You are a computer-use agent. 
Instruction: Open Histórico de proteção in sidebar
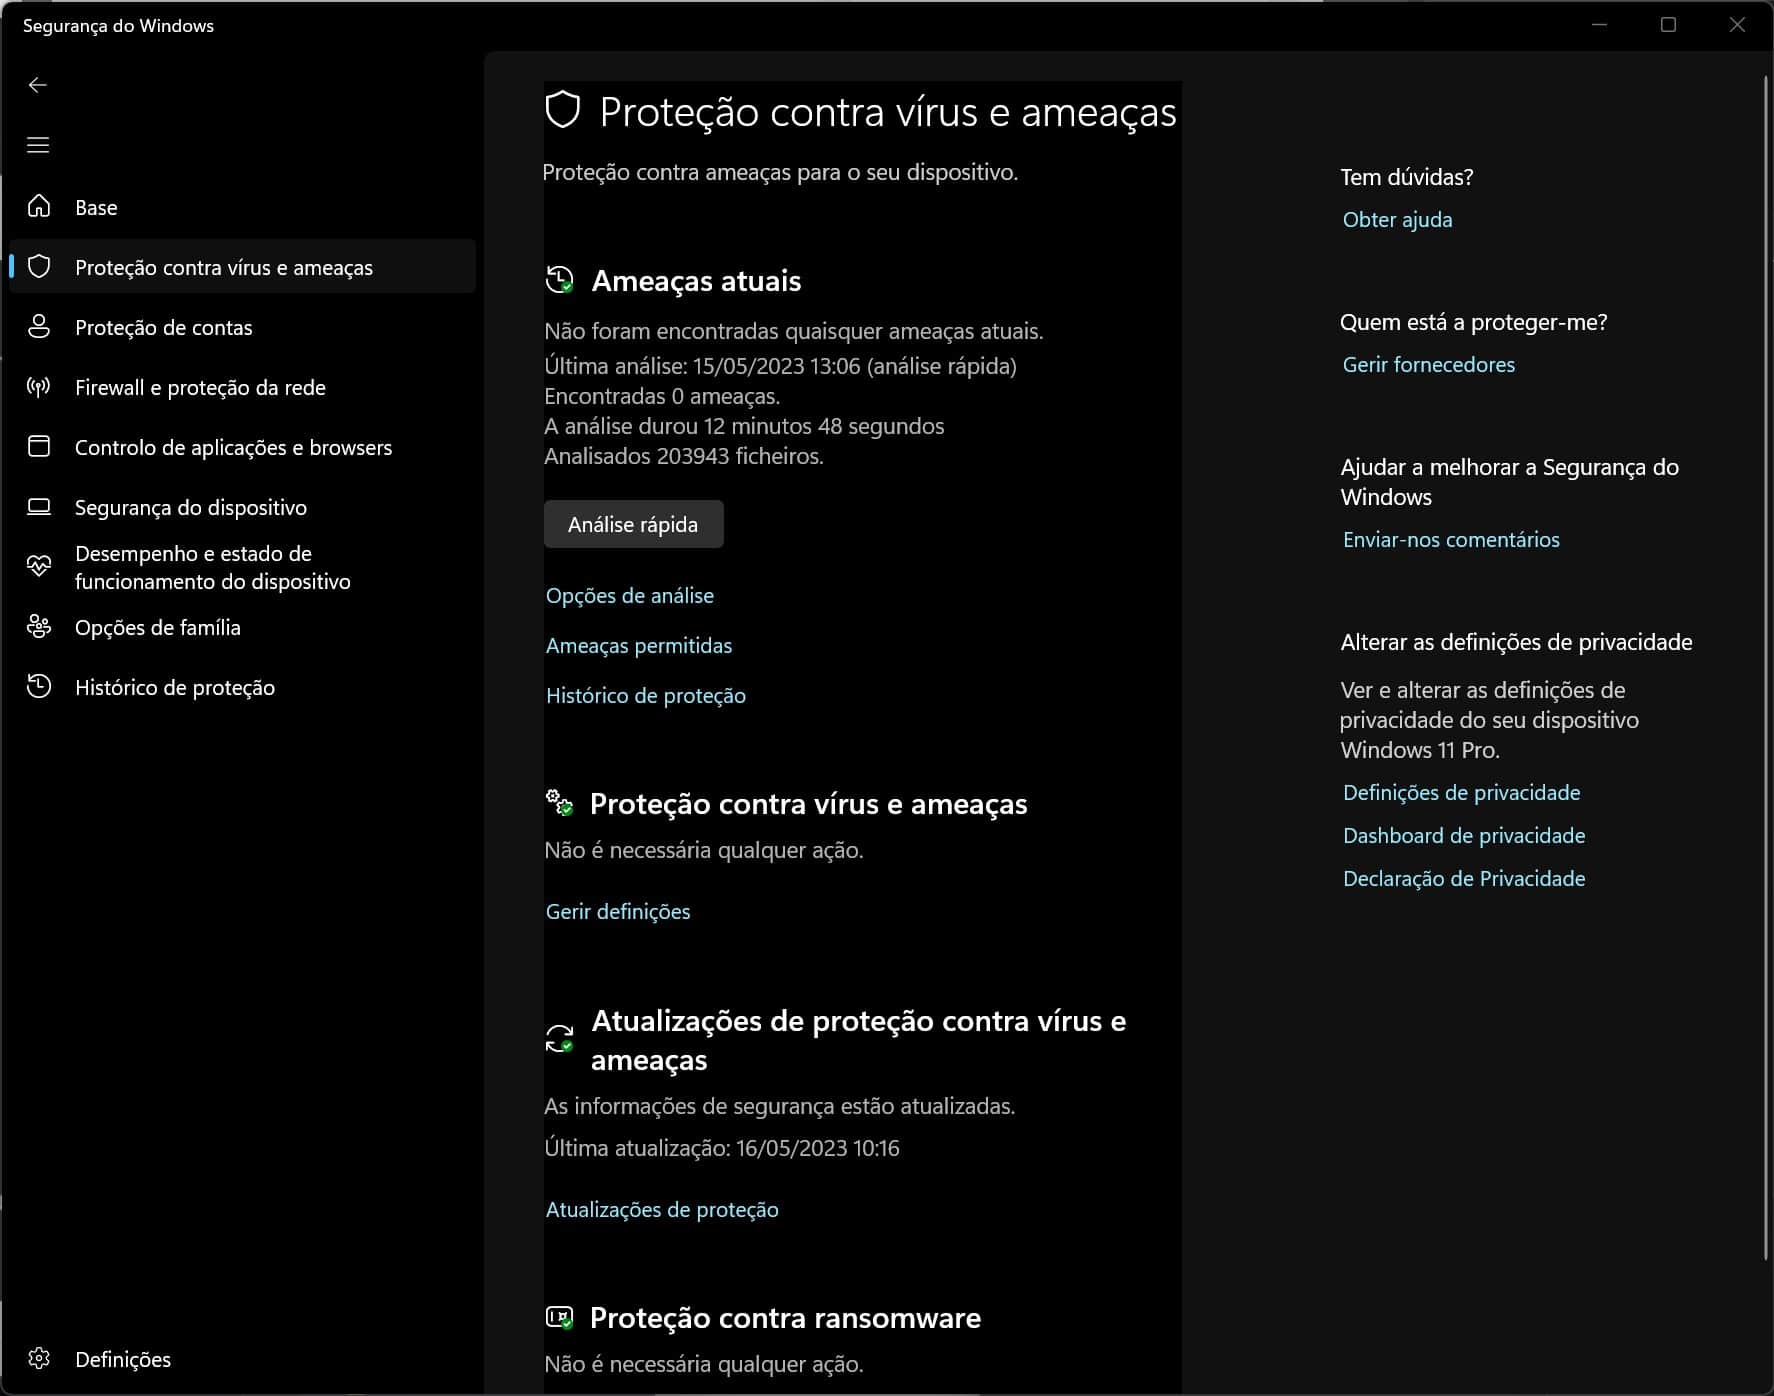coord(174,687)
